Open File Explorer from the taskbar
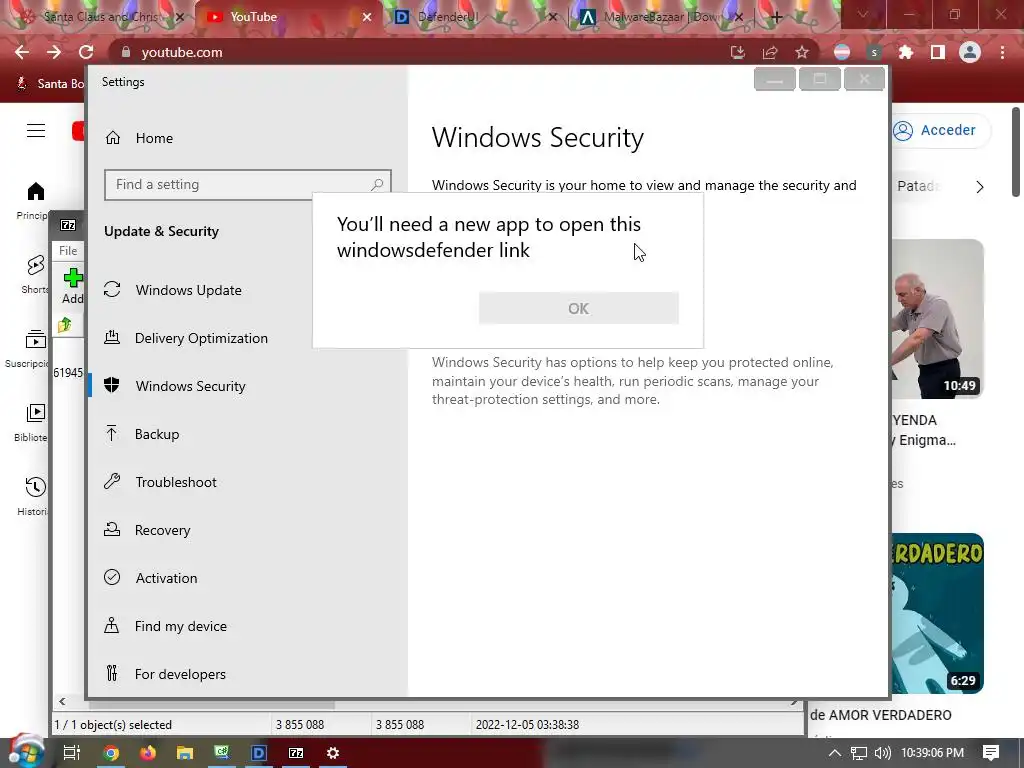Viewport: 1024px width, 768px height. point(185,753)
